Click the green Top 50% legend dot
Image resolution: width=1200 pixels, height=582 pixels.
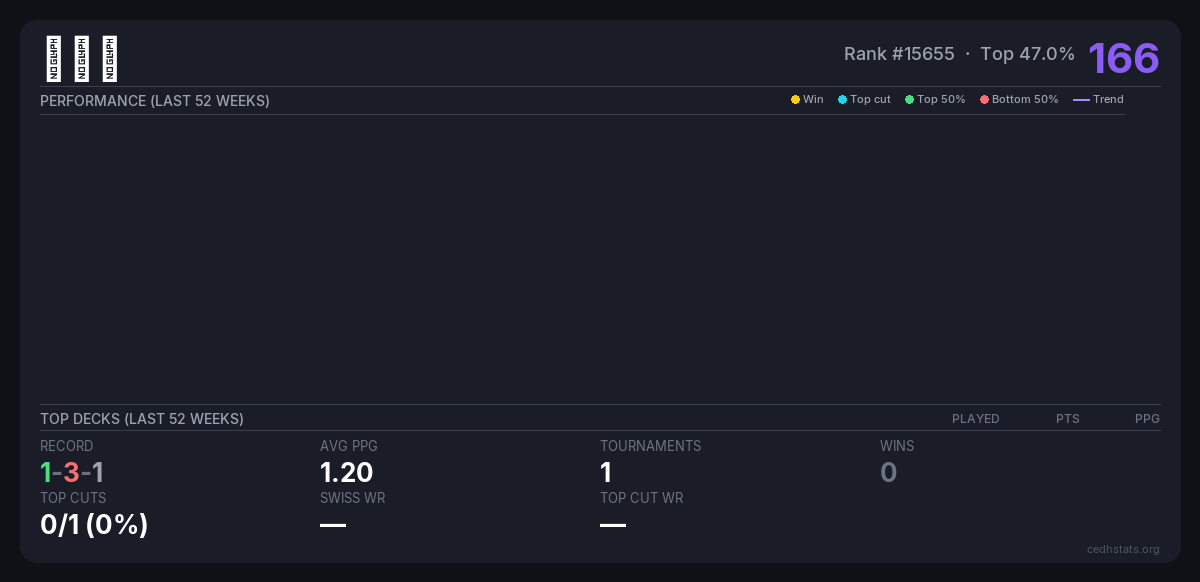(x=909, y=100)
